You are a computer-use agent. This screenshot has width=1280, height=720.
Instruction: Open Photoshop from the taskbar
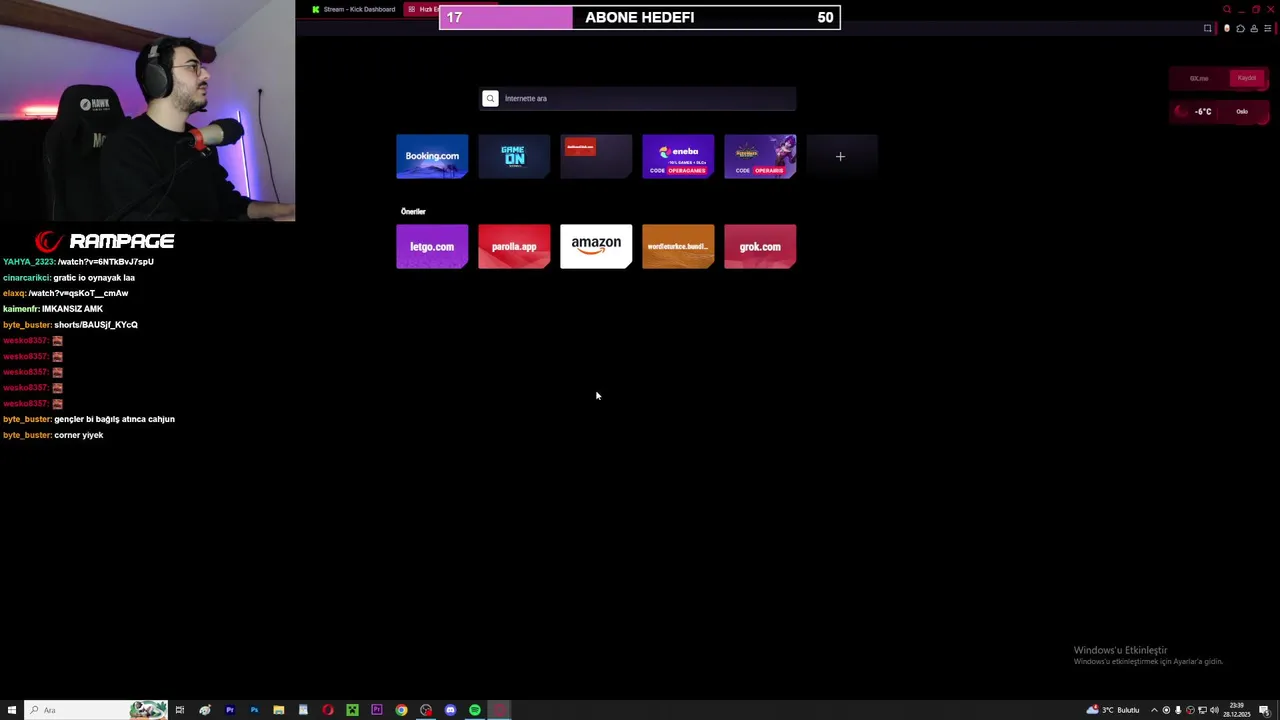(254, 710)
